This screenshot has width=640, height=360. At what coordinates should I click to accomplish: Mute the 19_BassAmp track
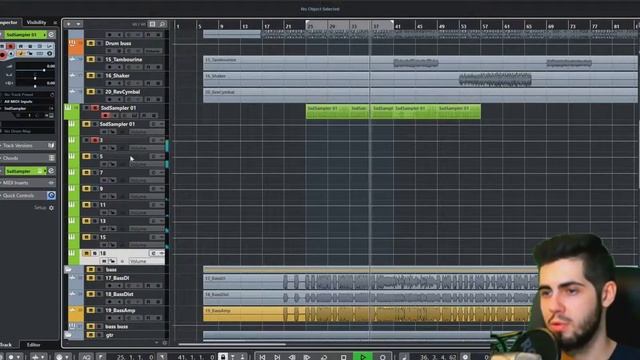point(91,310)
